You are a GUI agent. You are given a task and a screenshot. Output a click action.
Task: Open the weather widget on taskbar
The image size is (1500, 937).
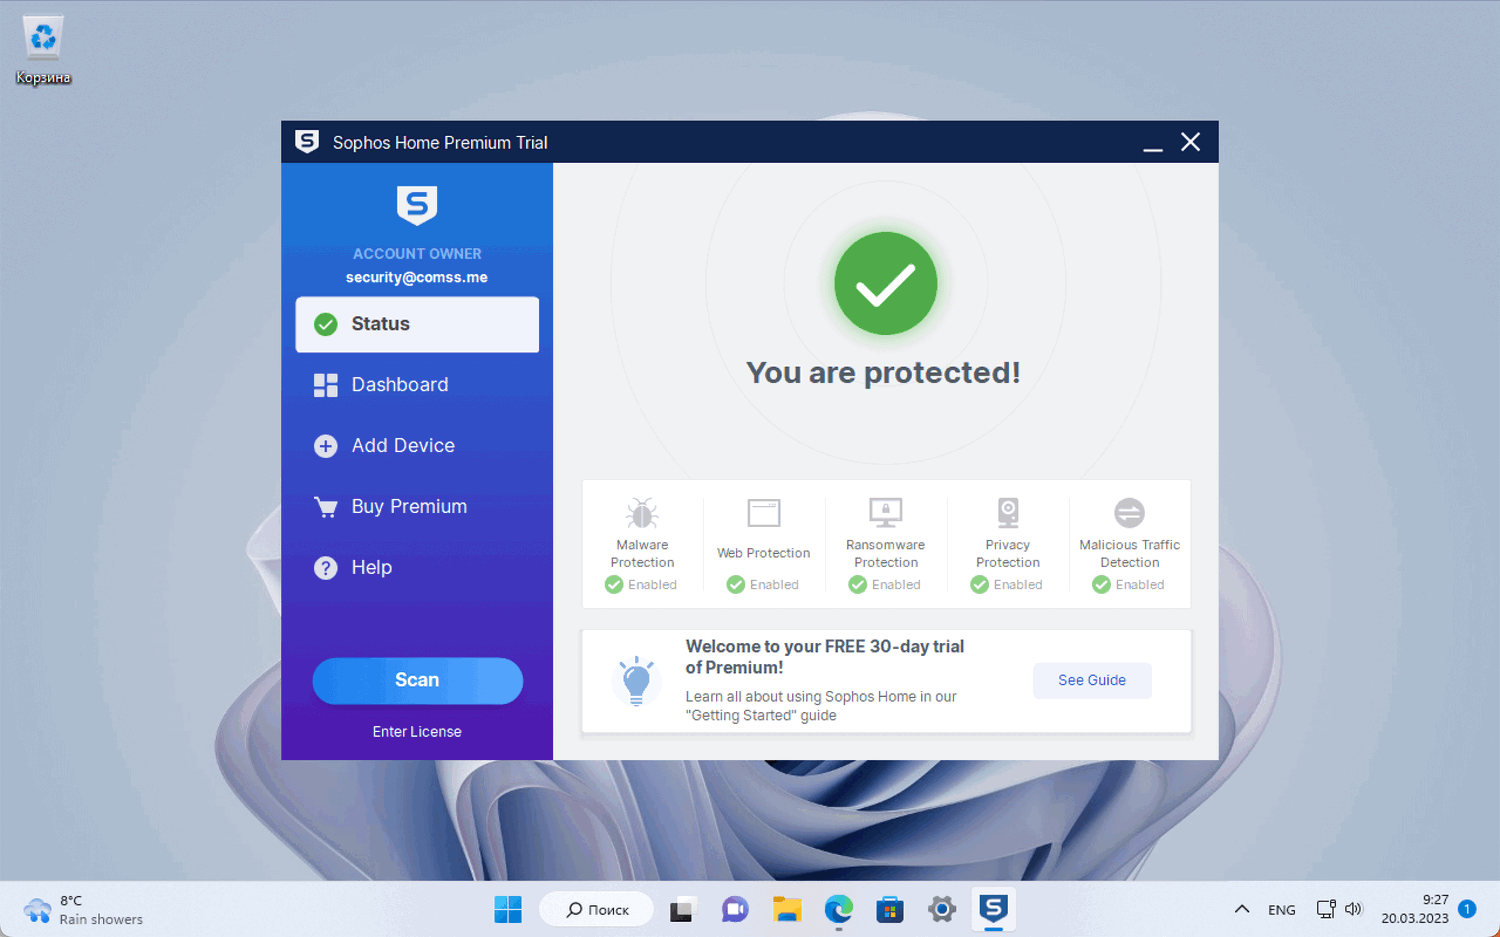(x=85, y=910)
